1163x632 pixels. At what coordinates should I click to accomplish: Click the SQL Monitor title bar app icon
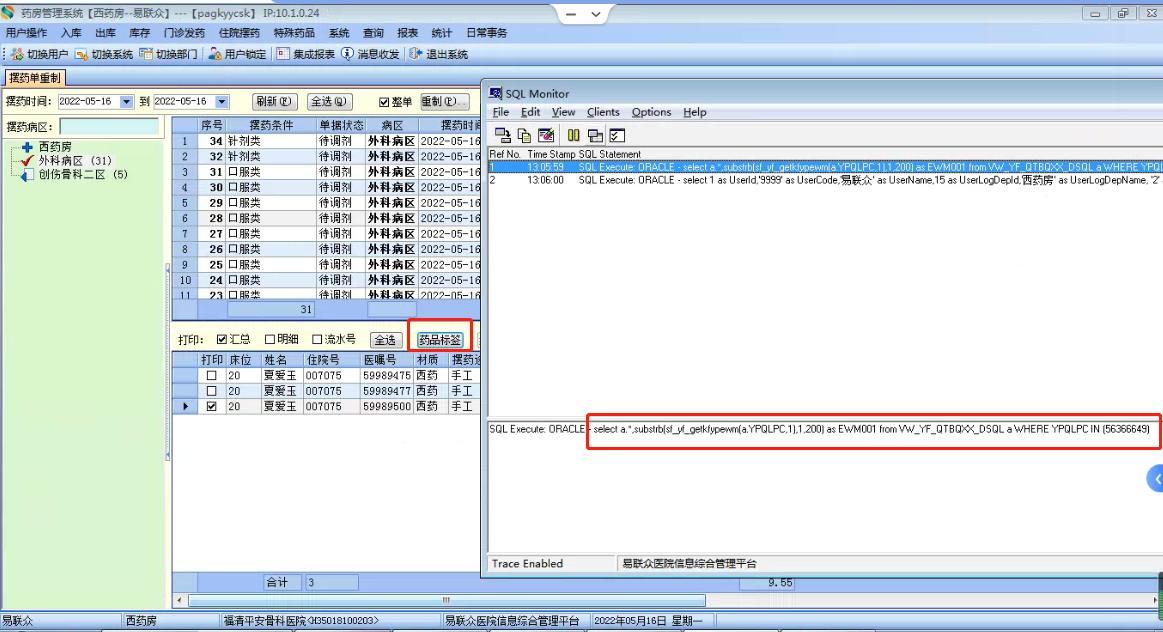point(495,93)
